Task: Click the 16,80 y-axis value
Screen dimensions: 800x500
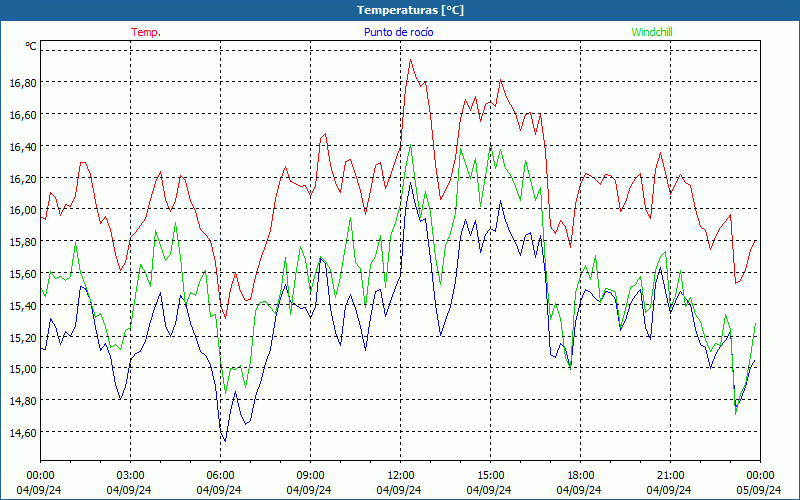Action: click(23, 83)
